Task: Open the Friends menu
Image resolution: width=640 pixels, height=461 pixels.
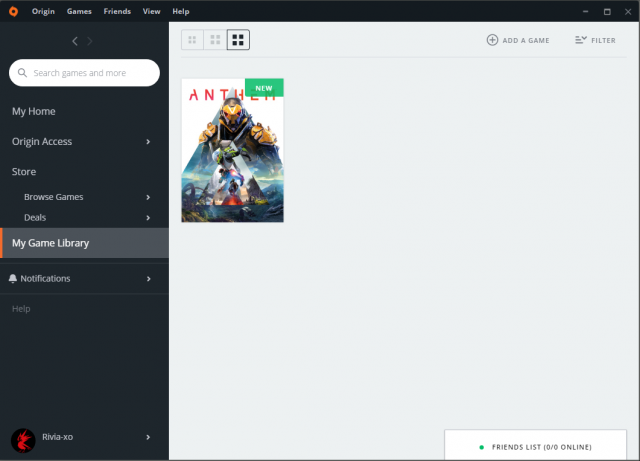Action: 117,11
